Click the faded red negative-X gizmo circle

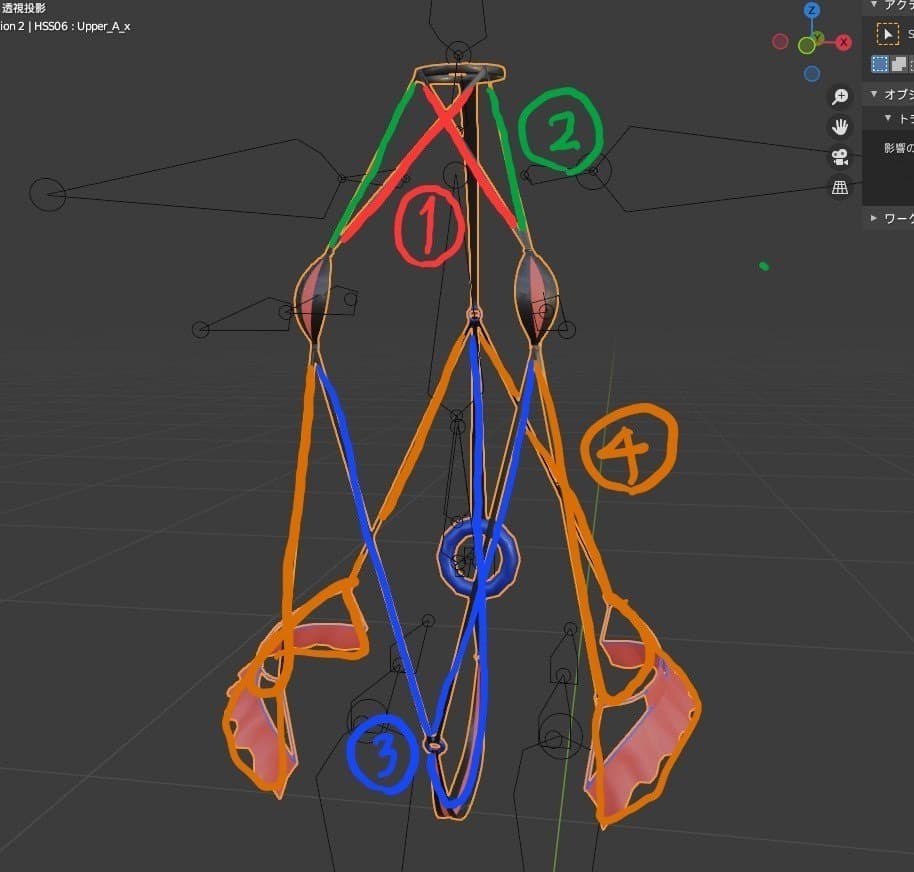[780, 42]
